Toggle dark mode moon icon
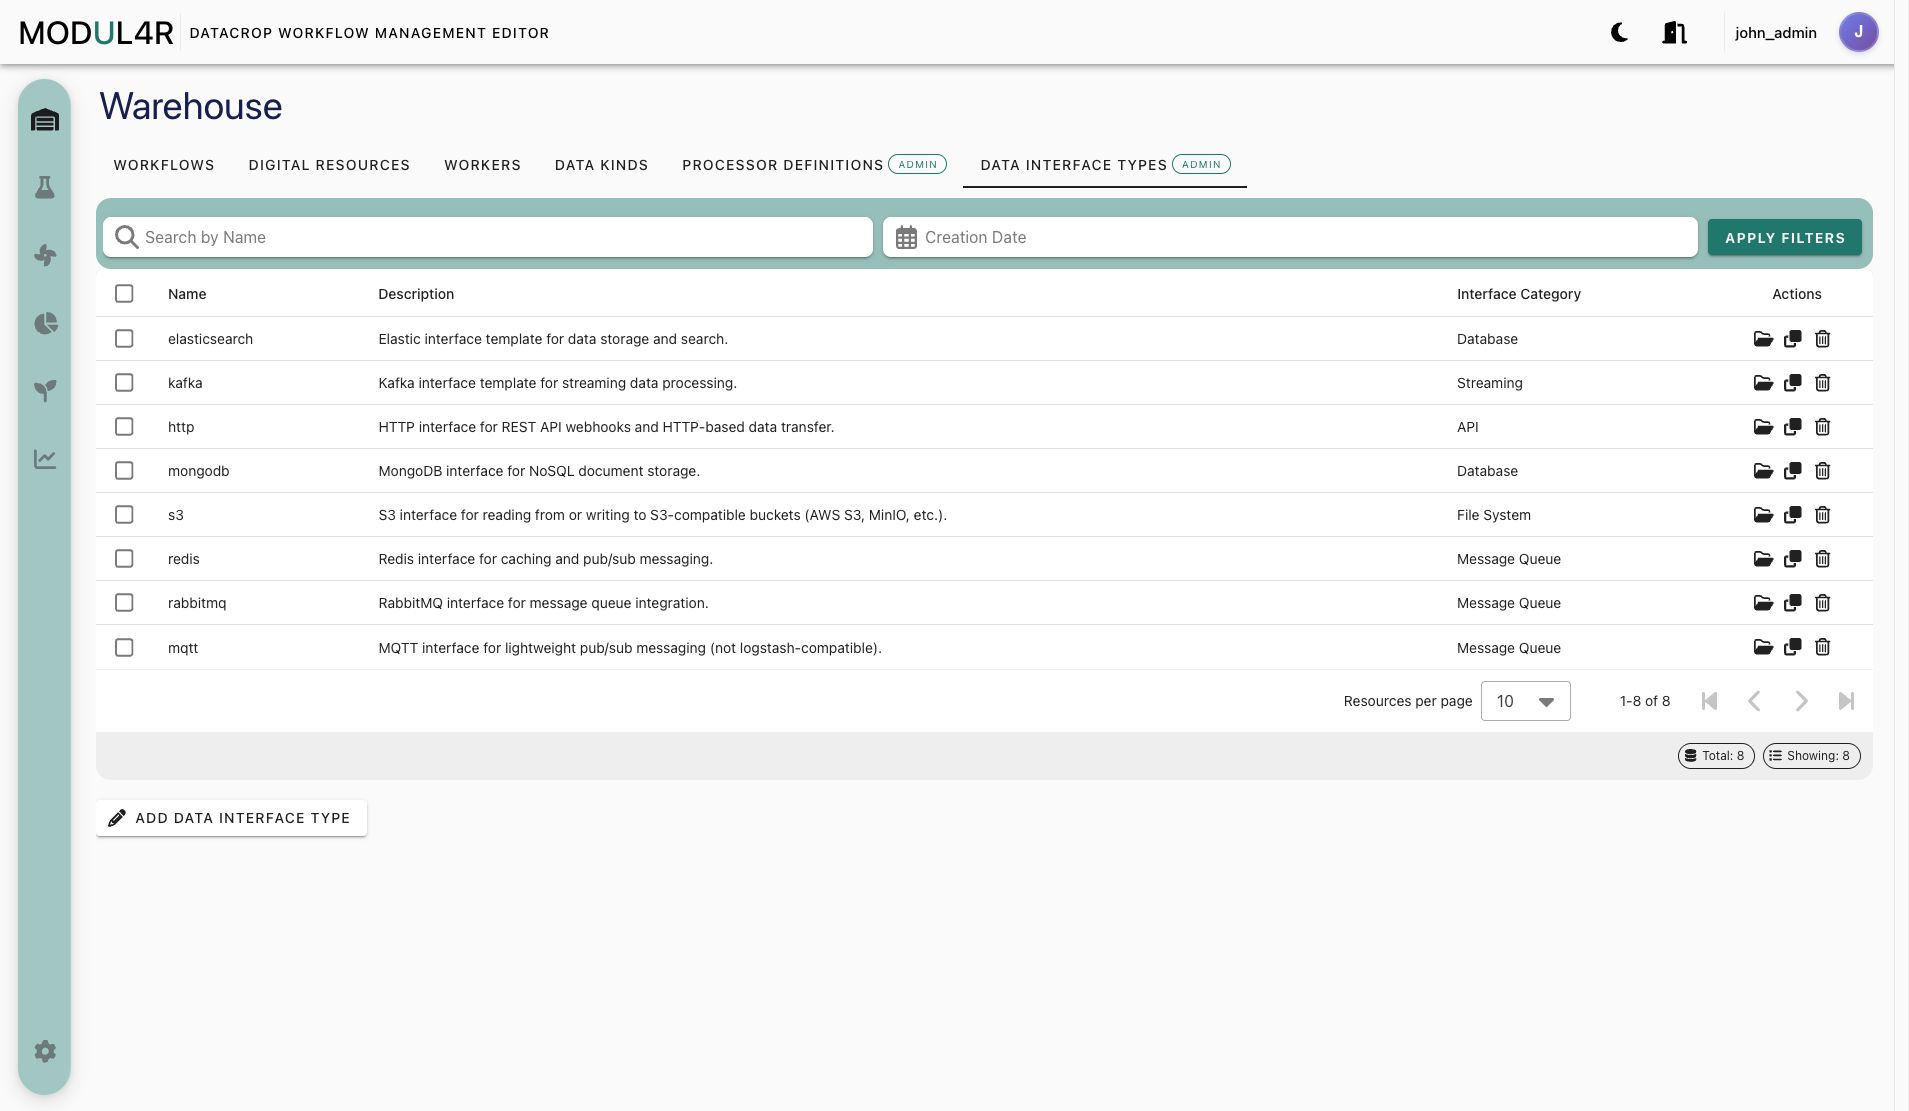1909x1111 pixels. pos(1620,33)
